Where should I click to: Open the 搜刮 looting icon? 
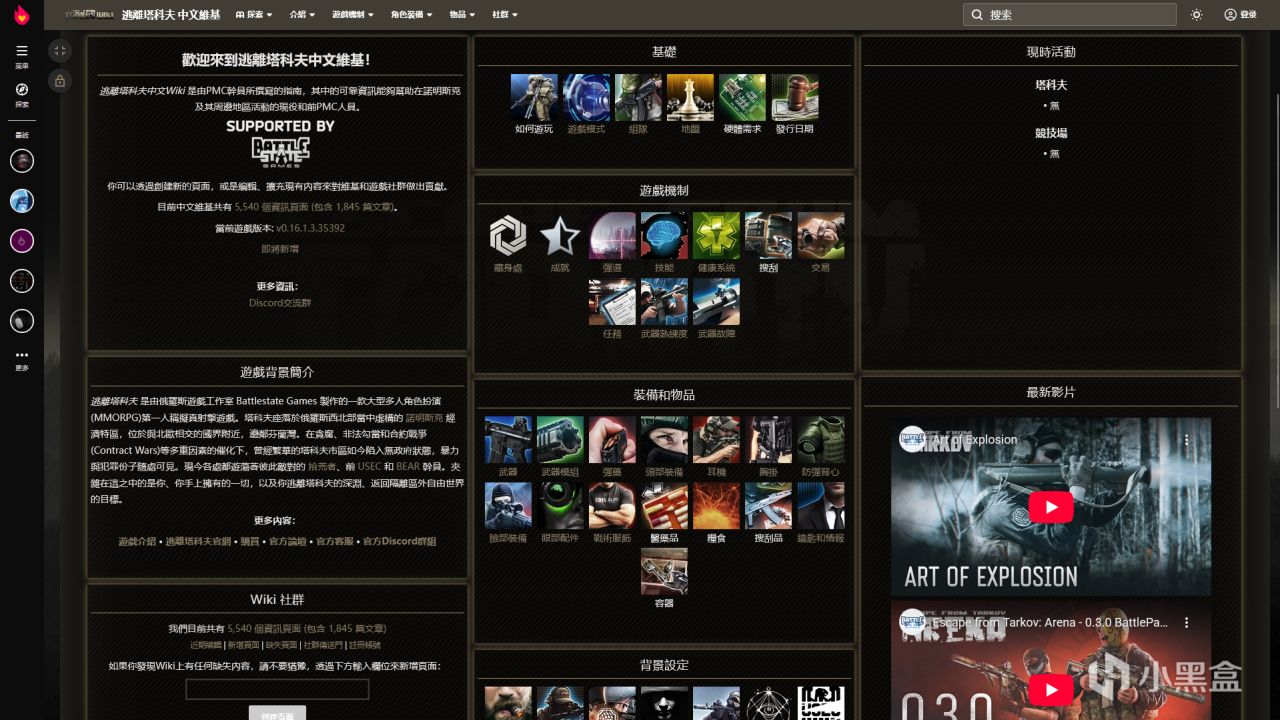point(768,236)
